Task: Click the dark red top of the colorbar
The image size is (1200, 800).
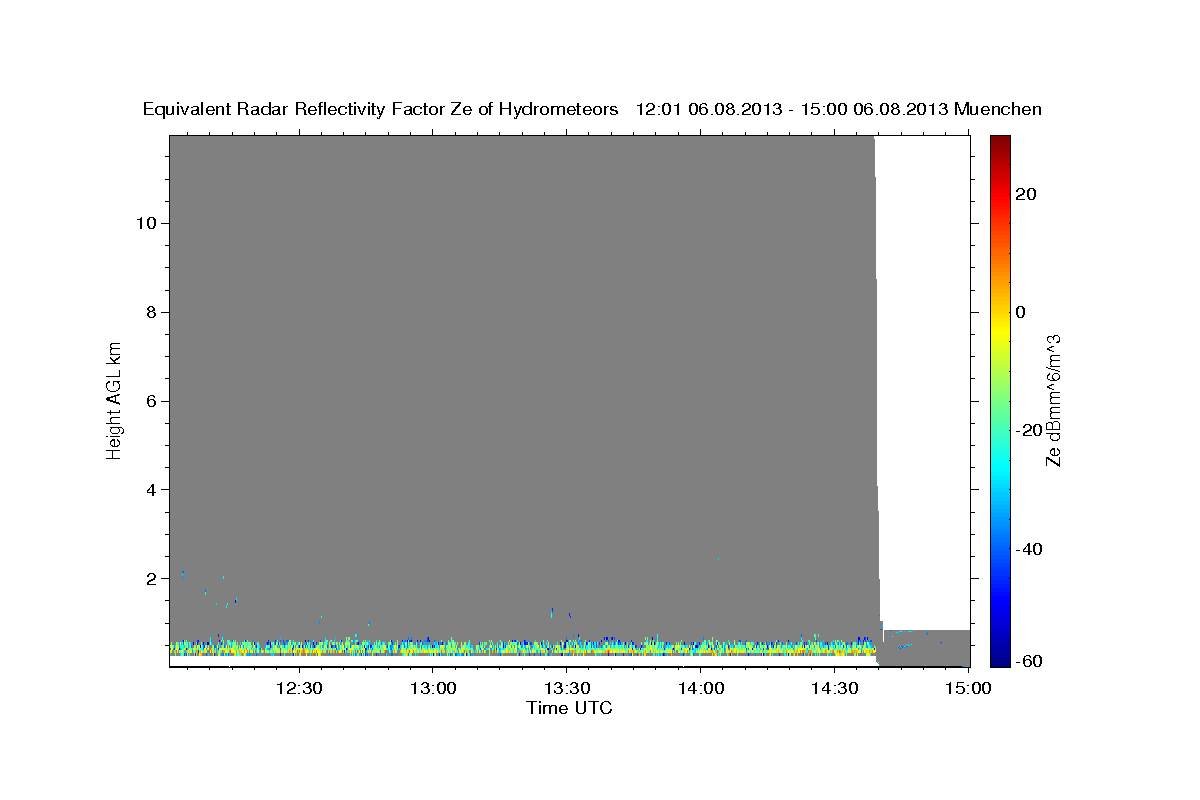Action: (999, 143)
